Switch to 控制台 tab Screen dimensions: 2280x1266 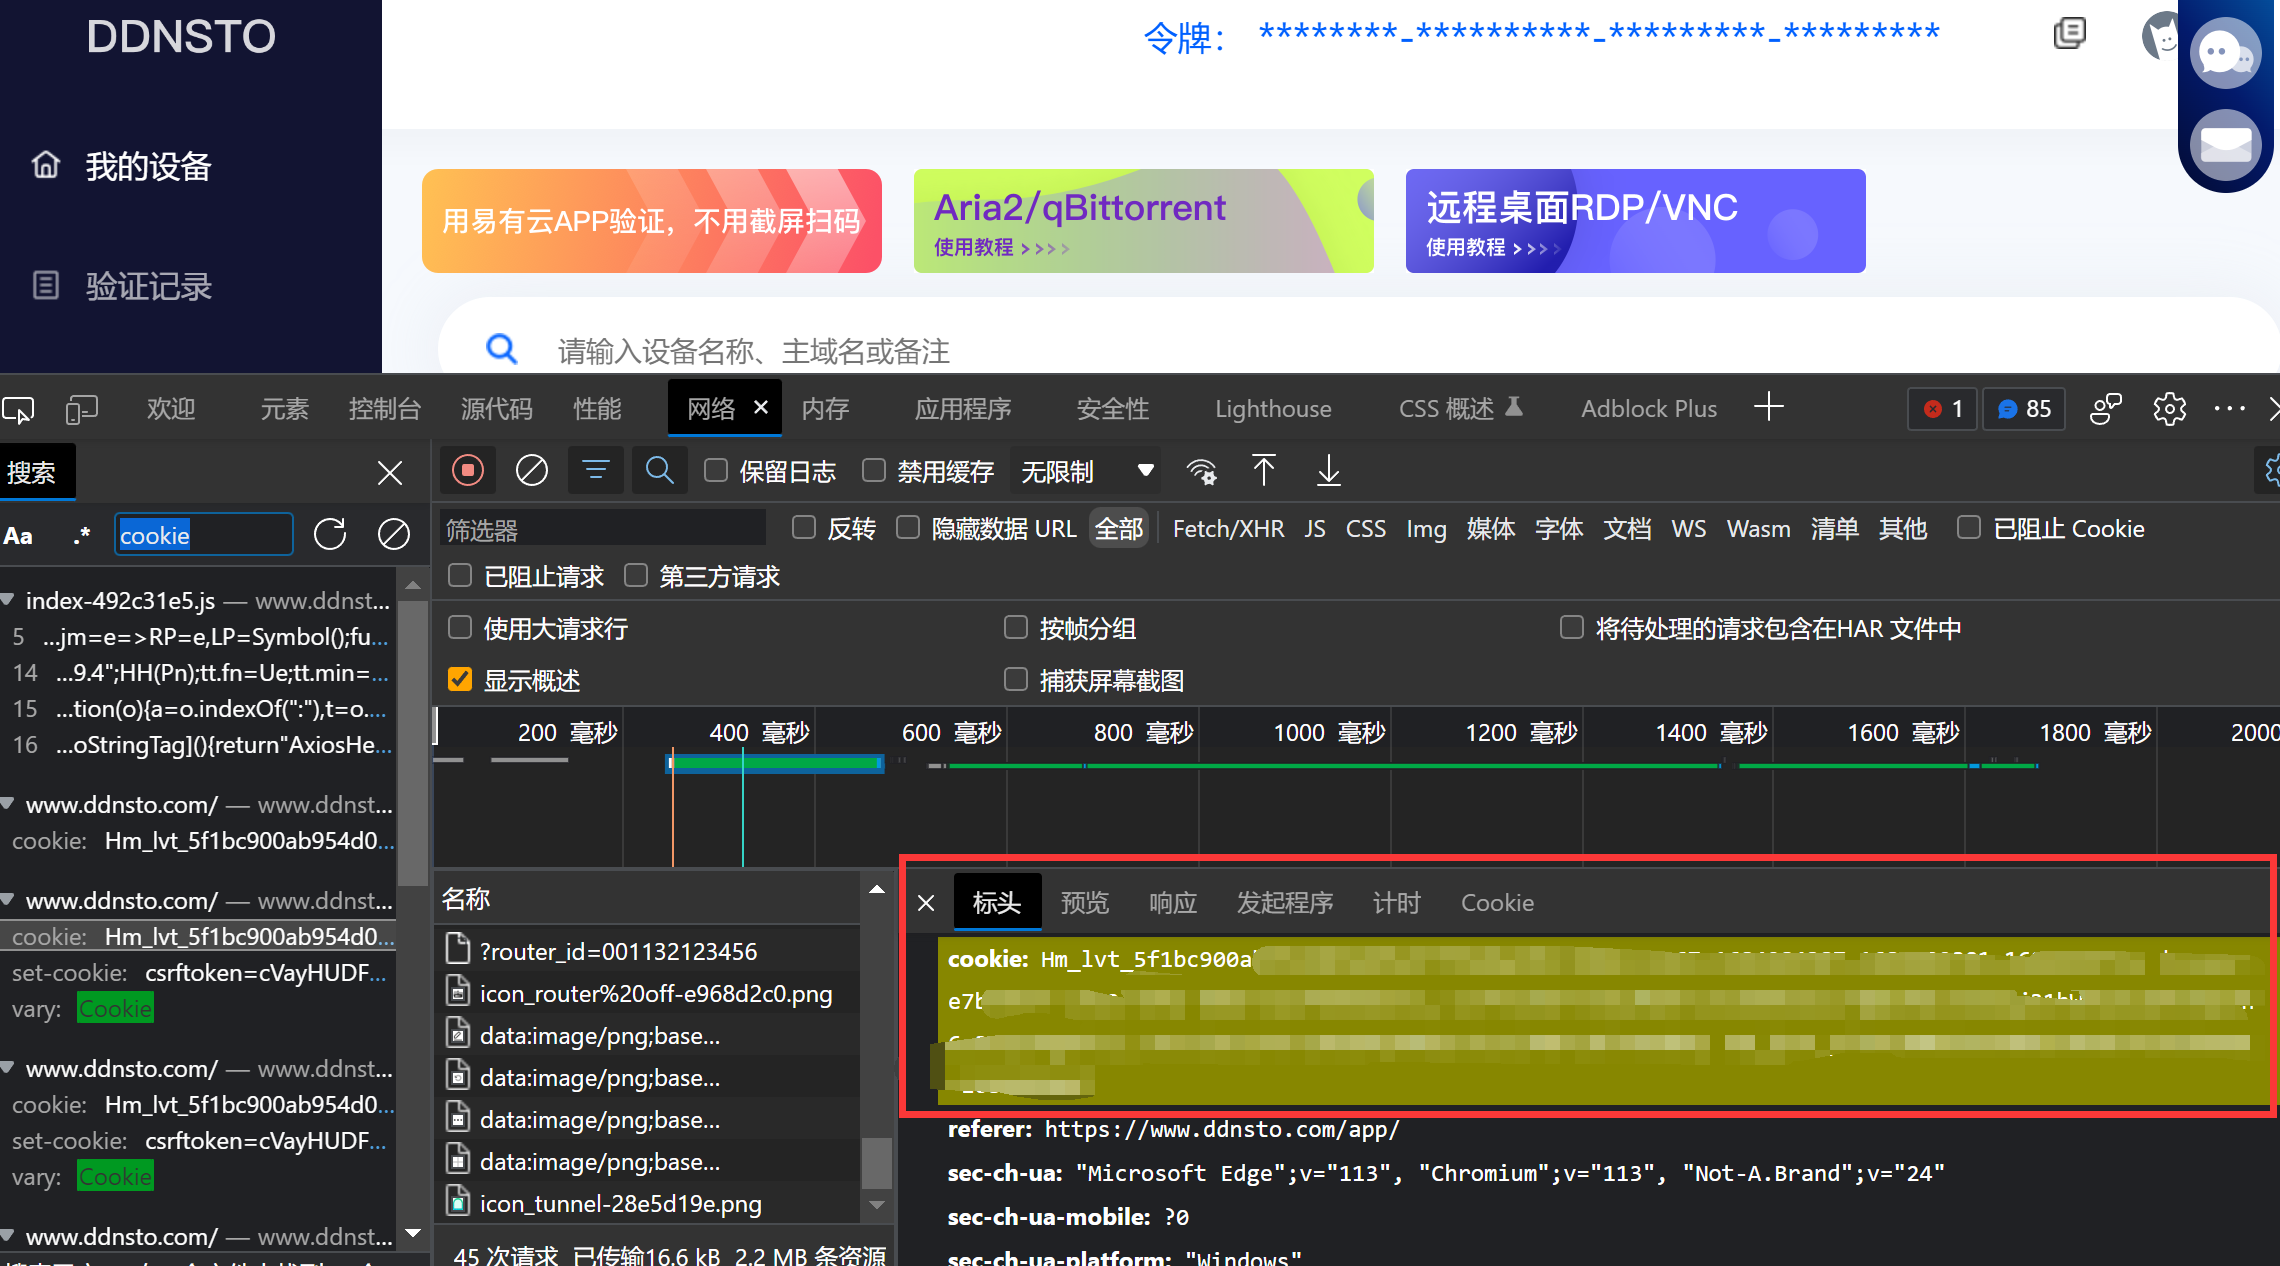tap(385, 409)
